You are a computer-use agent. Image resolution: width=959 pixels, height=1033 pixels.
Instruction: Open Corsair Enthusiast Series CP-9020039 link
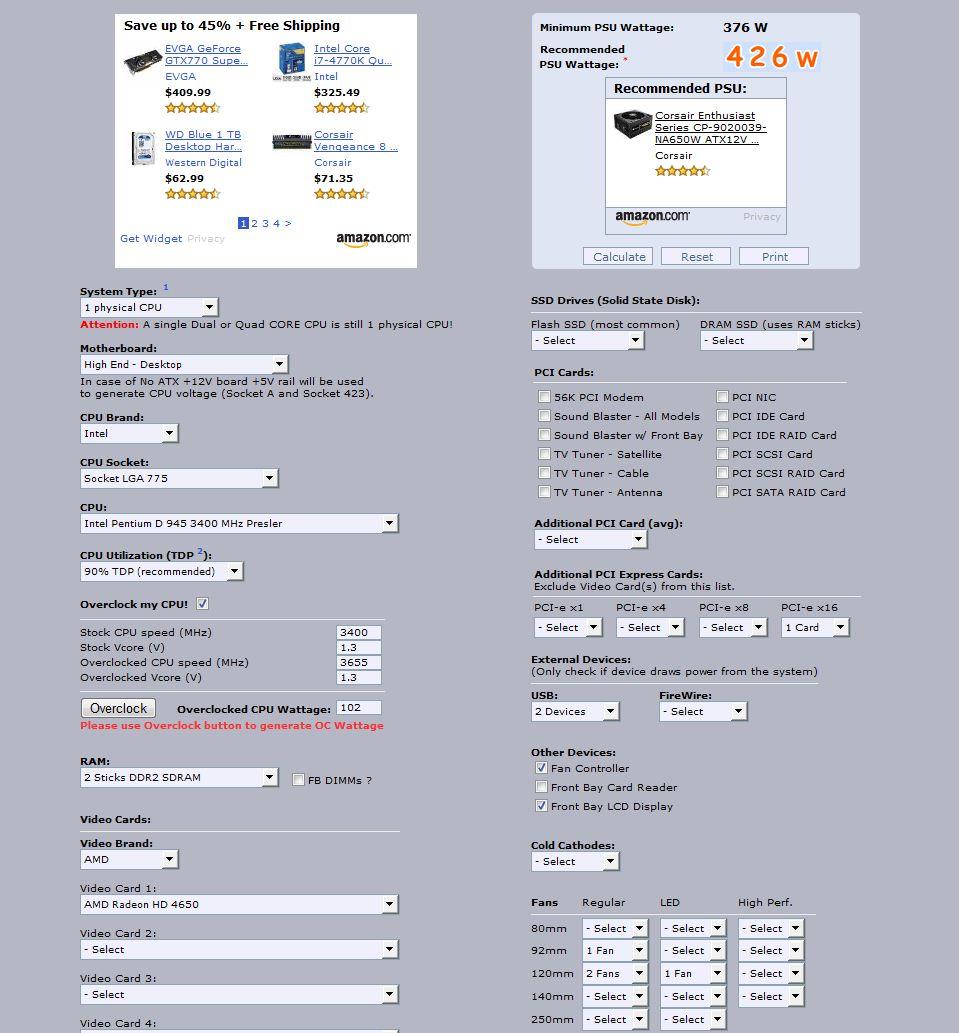click(x=711, y=127)
